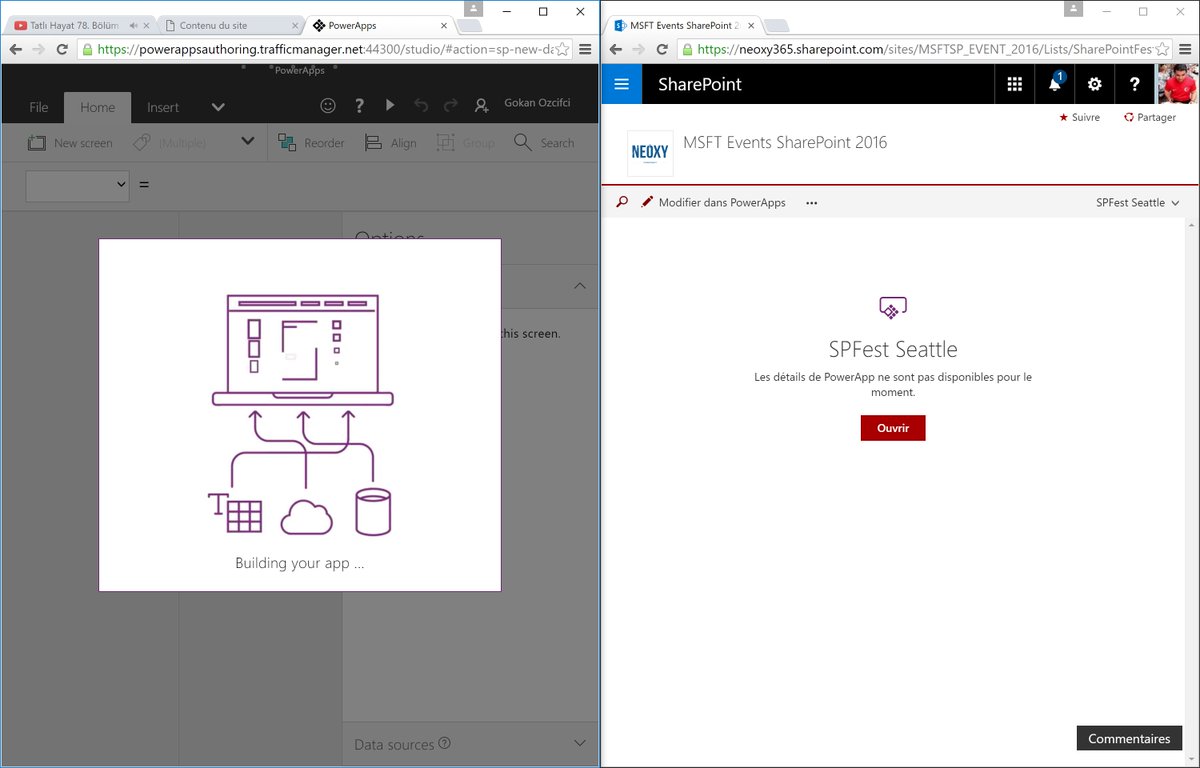Click the PowerApps help question mark icon
Viewport: 1200px width, 768px height.
(359, 105)
